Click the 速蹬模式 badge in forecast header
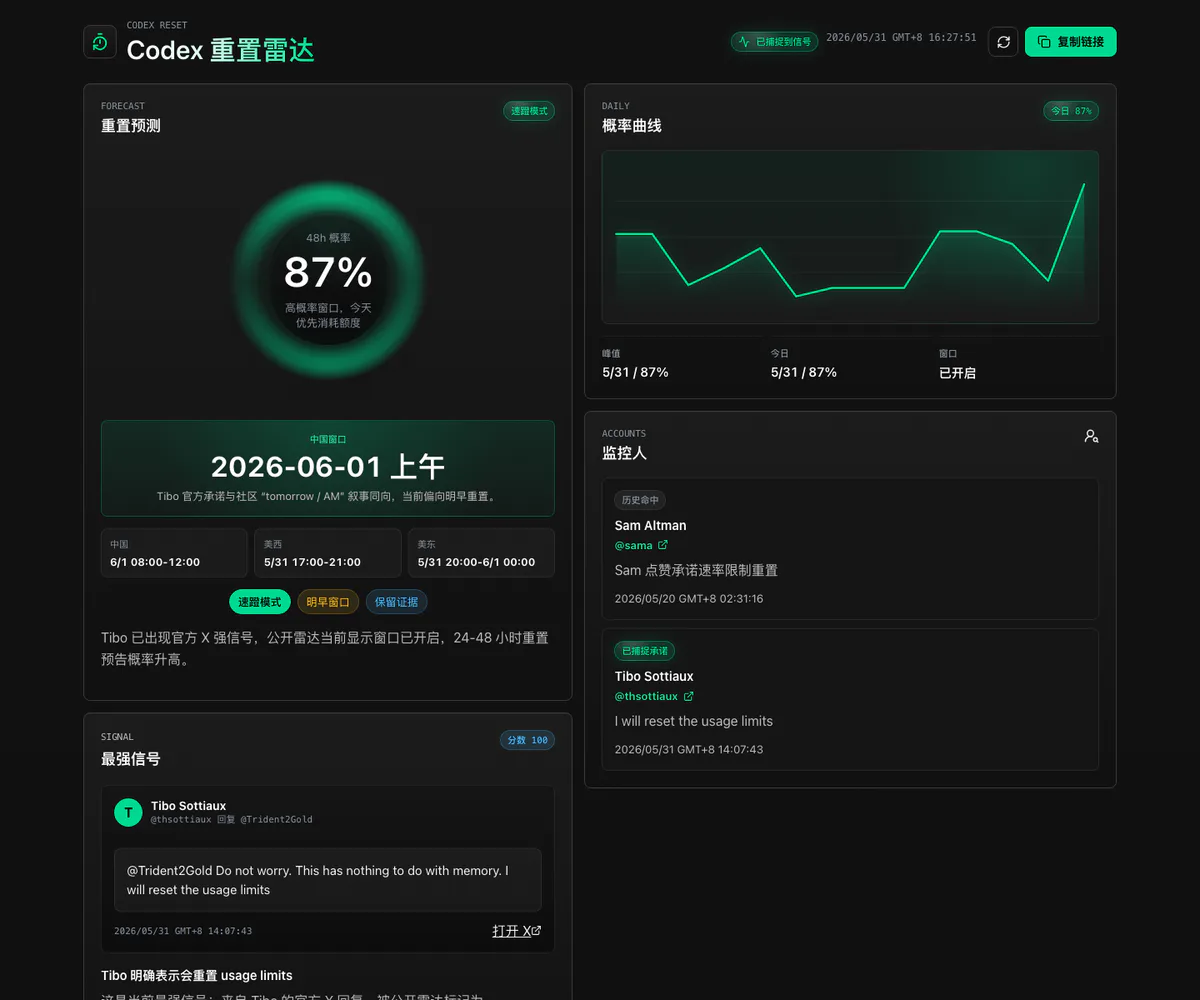The image size is (1200, 1000). coord(529,111)
